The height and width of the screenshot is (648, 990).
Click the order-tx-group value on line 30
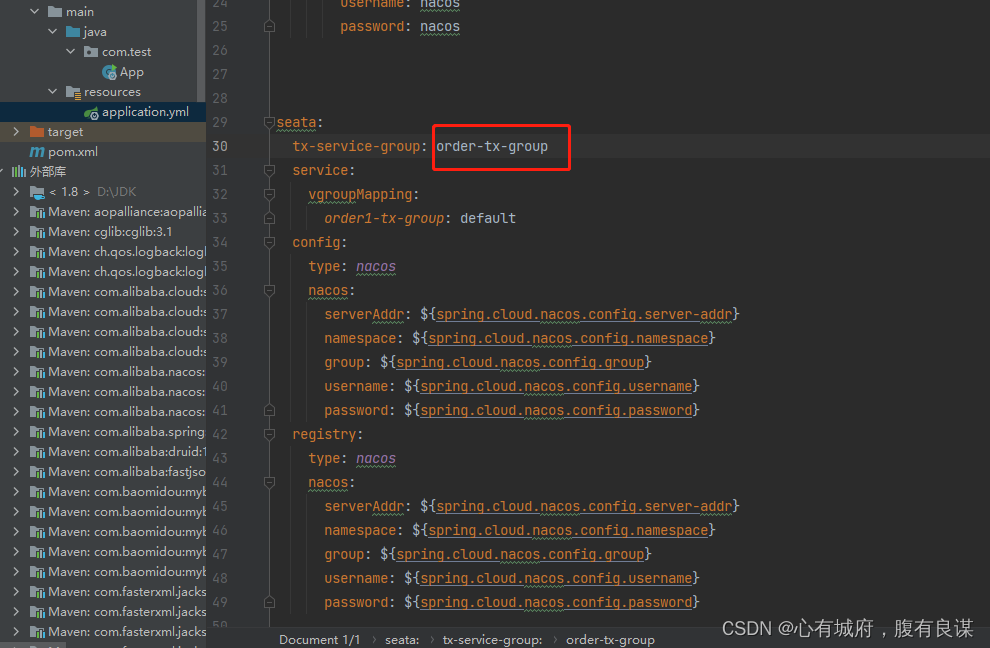(492, 147)
